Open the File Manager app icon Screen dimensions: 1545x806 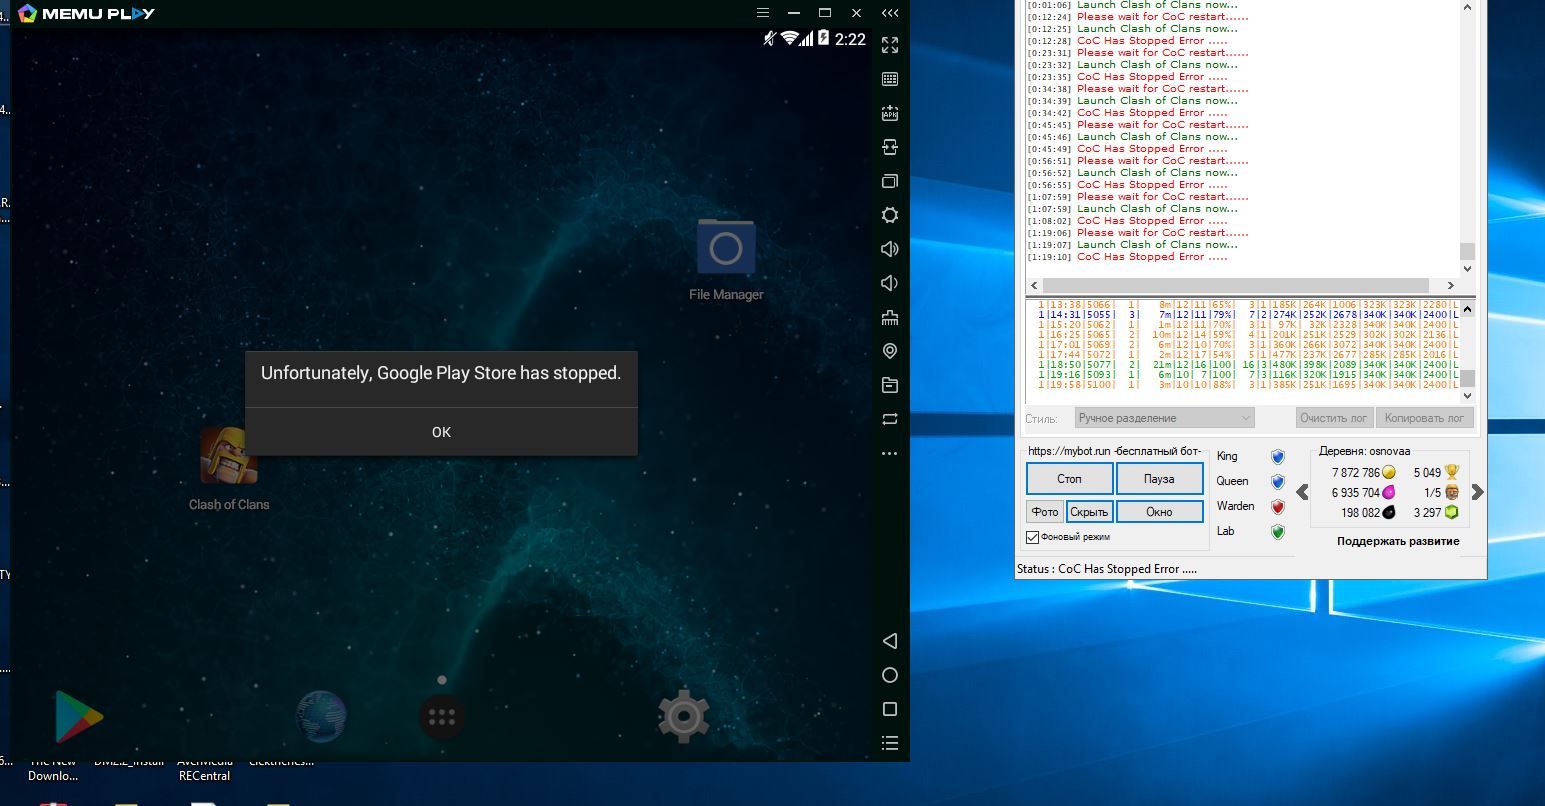click(x=726, y=247)
